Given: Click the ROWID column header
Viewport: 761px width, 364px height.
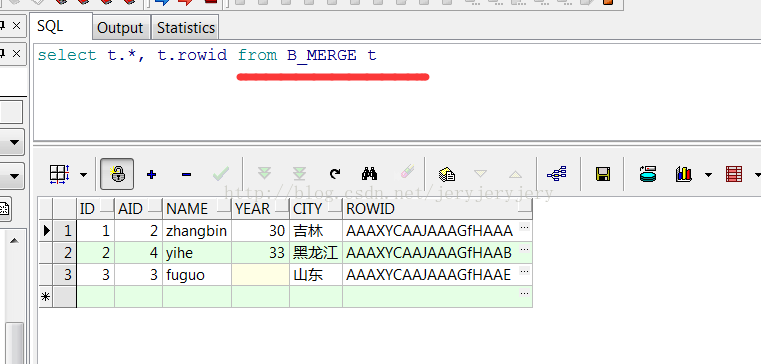Looking at the screenshot, I should [x=437, y=209].
